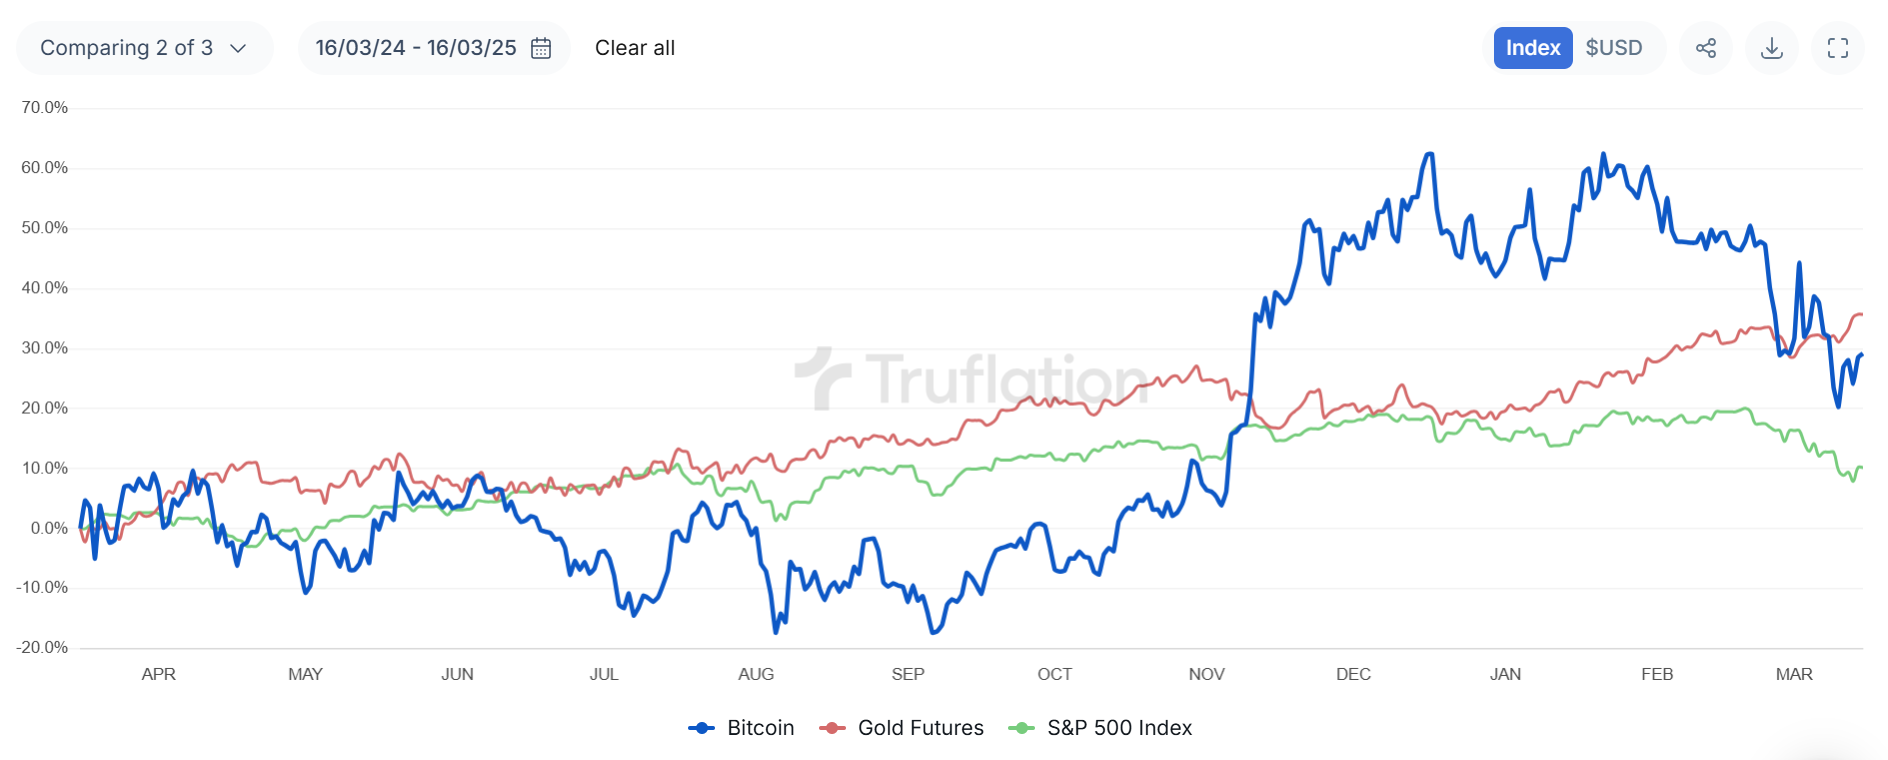1888x760 pixels.
Task: Download the chart data
Action: (x=1771, y=47)
